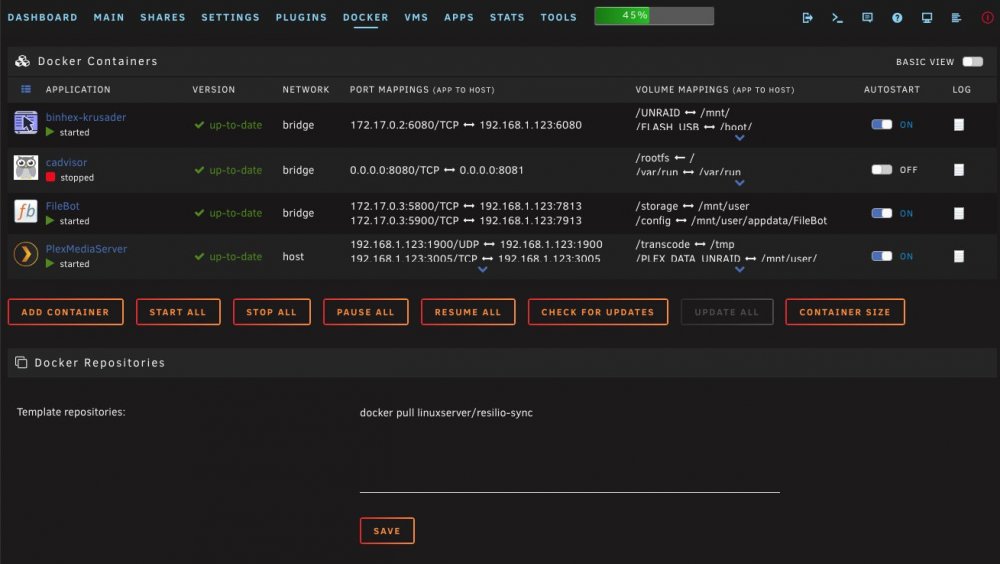Open the PlexMediaServer container link

coord(86,249)
